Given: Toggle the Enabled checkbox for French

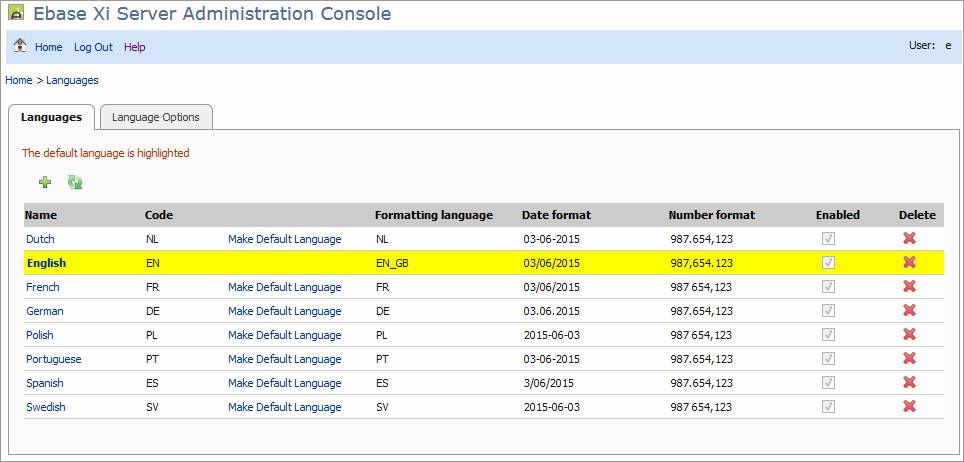Looking at the screenshot, I should point(829,287).
